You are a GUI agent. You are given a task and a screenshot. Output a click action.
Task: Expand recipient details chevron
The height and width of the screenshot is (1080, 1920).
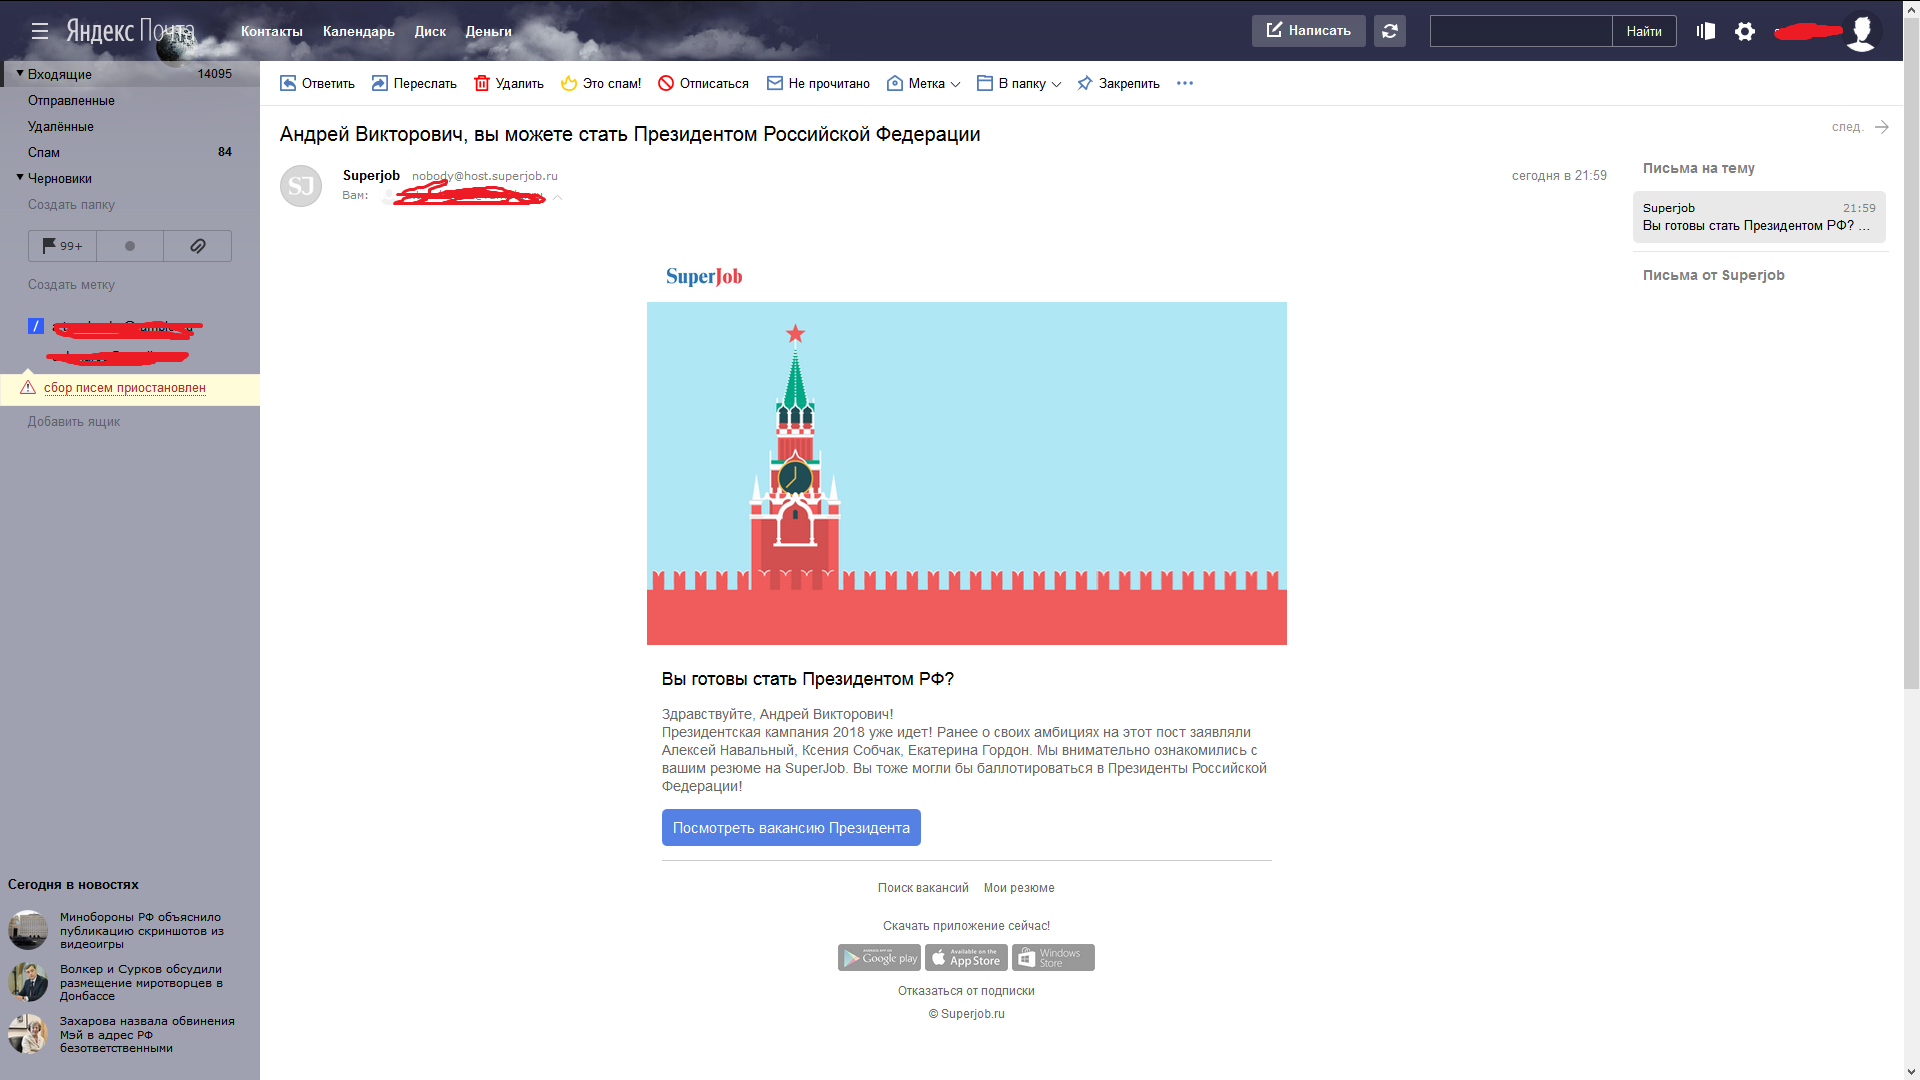coord(558,197)
